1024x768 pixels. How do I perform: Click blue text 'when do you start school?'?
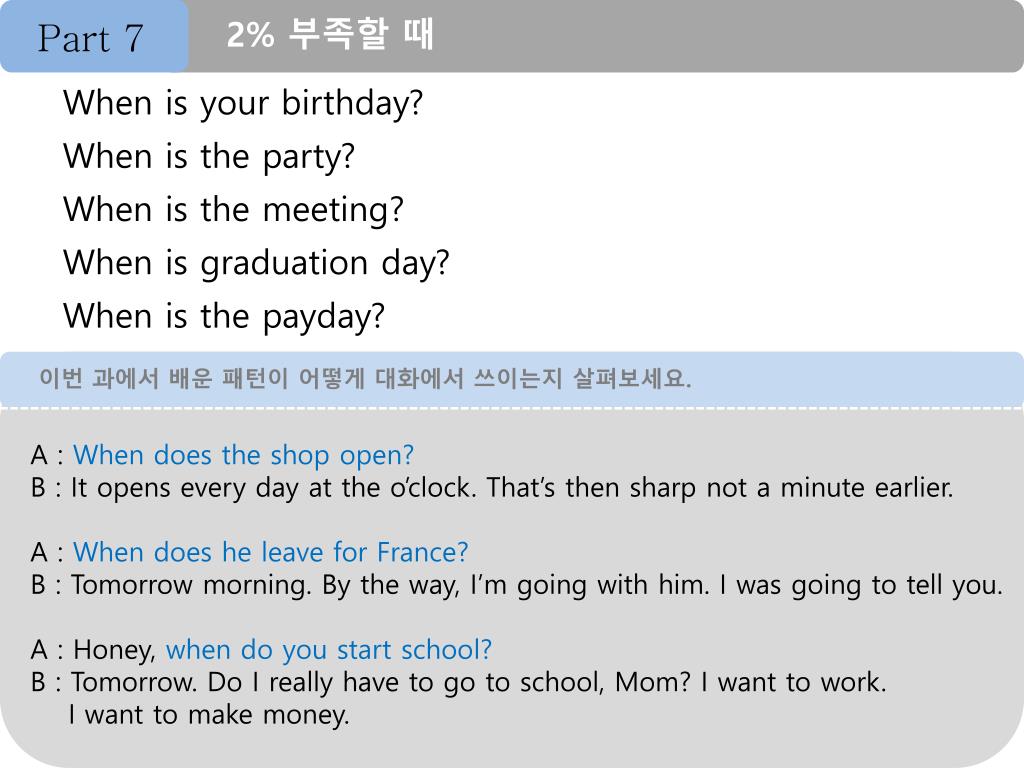pyautogui.click(x=329, y=650)
